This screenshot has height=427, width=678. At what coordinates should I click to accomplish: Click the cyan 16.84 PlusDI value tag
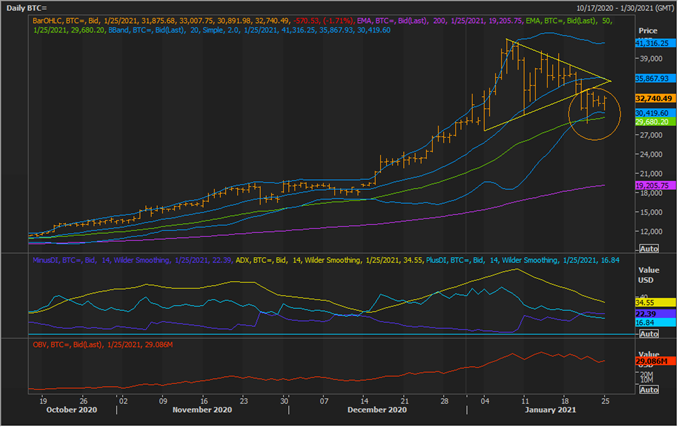click(655, 323)
